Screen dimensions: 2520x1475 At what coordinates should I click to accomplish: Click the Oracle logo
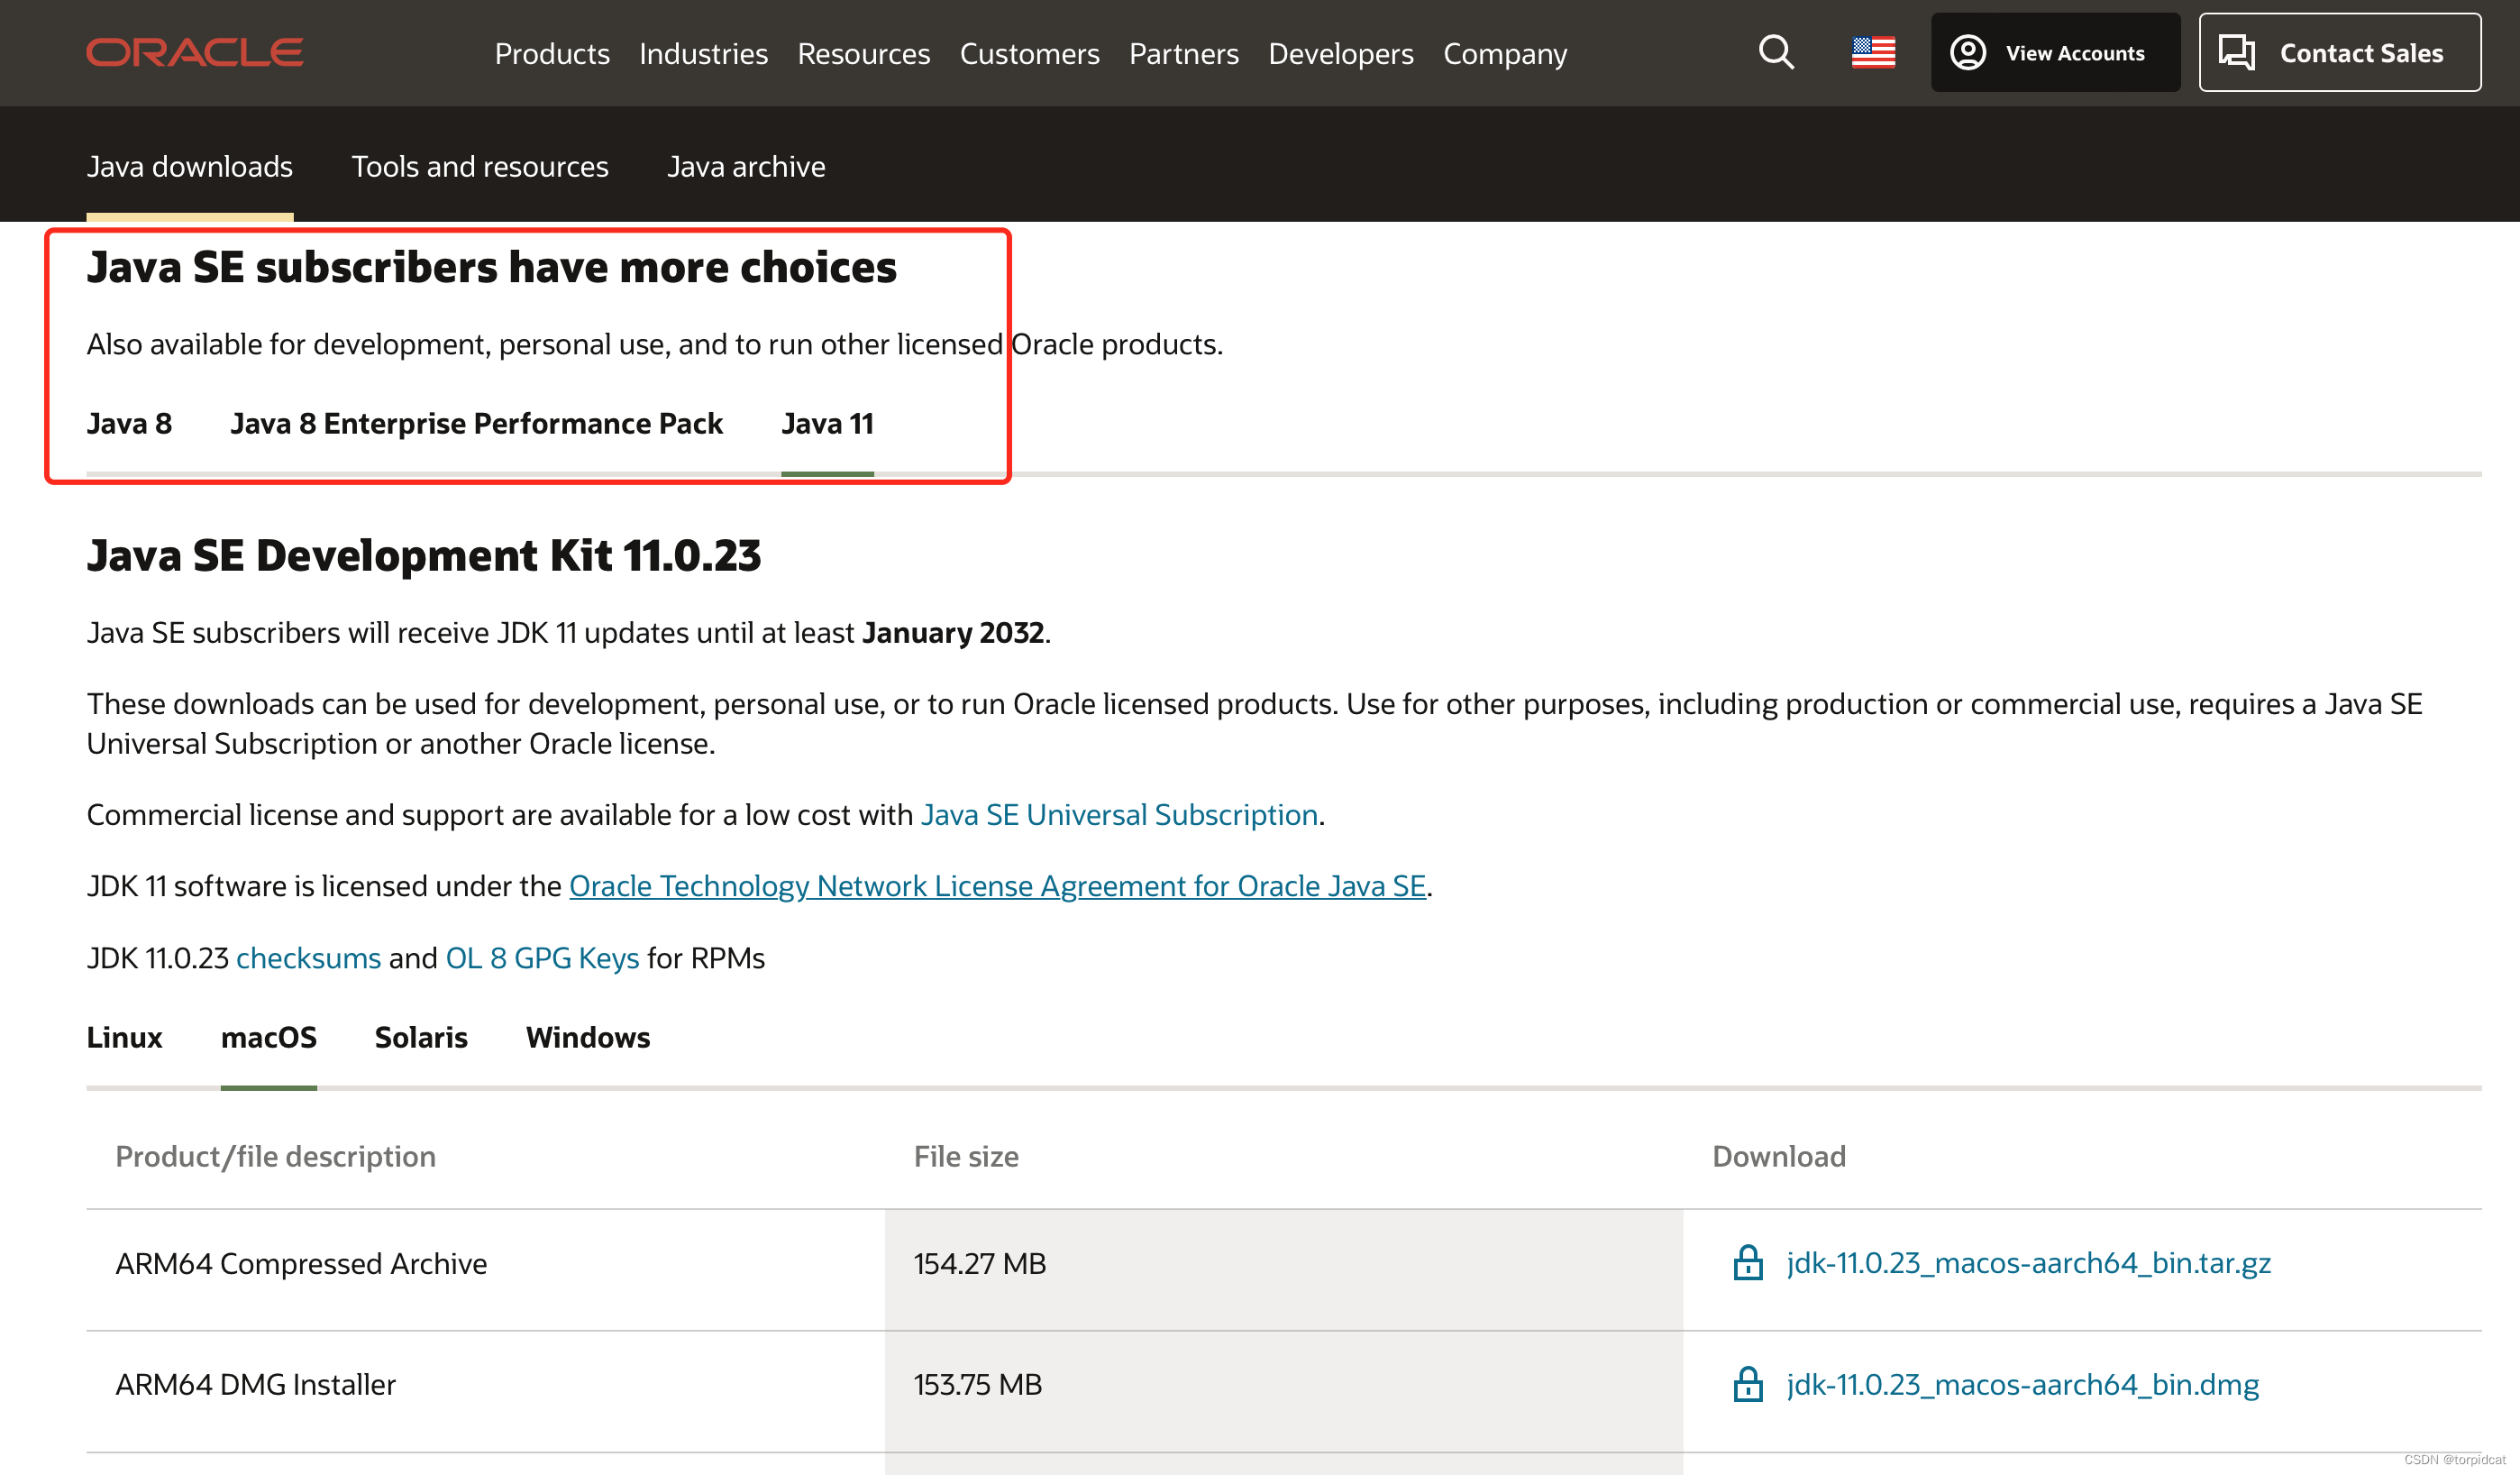pos(195,53)
